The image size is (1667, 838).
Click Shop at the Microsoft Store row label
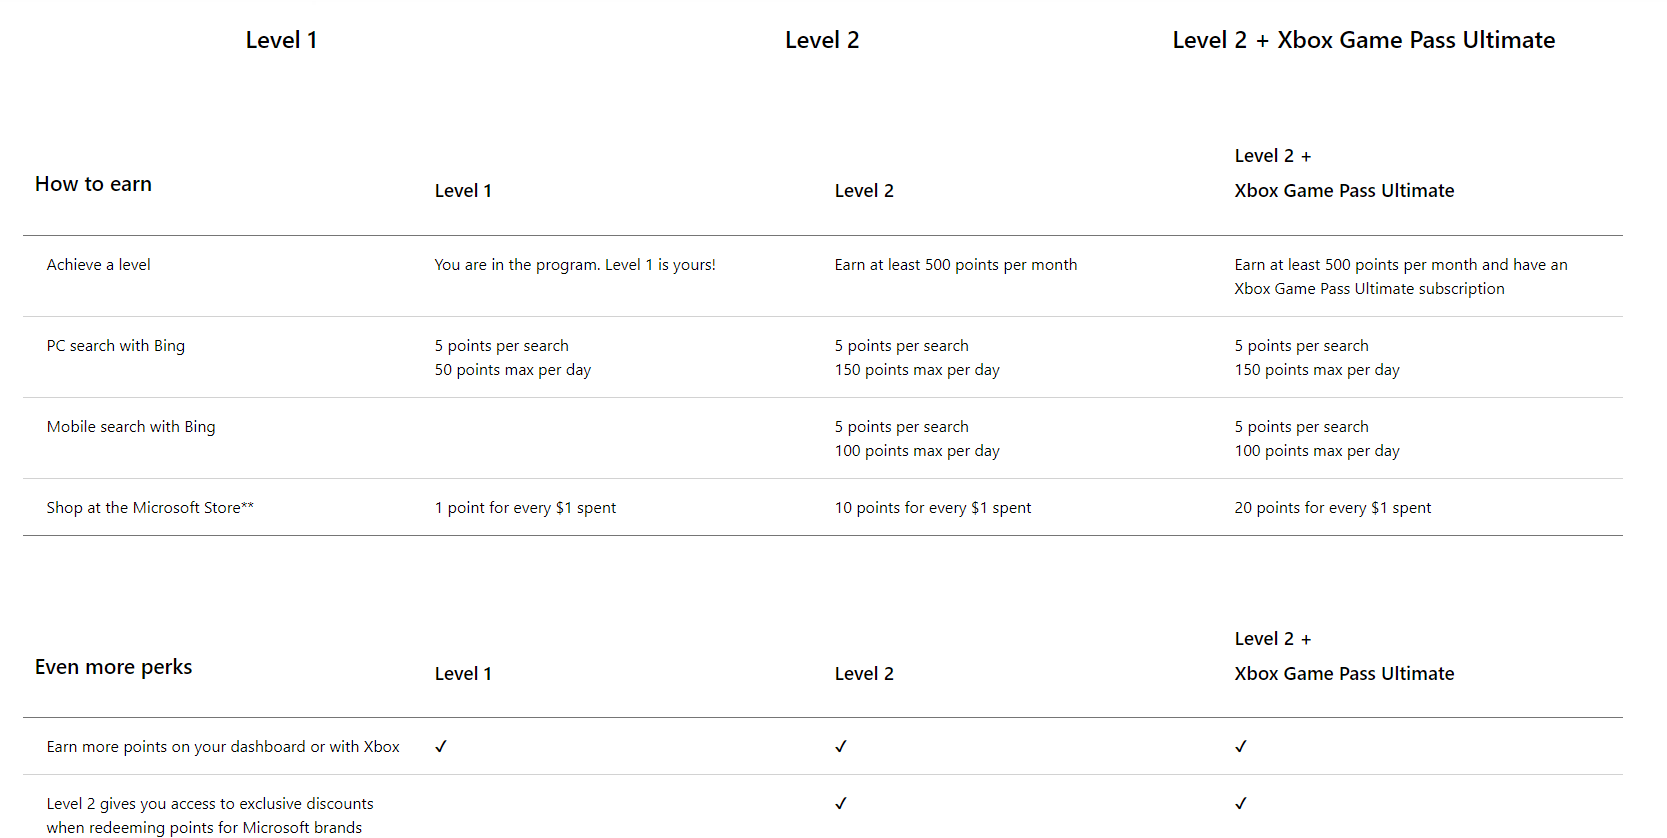(150, 508)
